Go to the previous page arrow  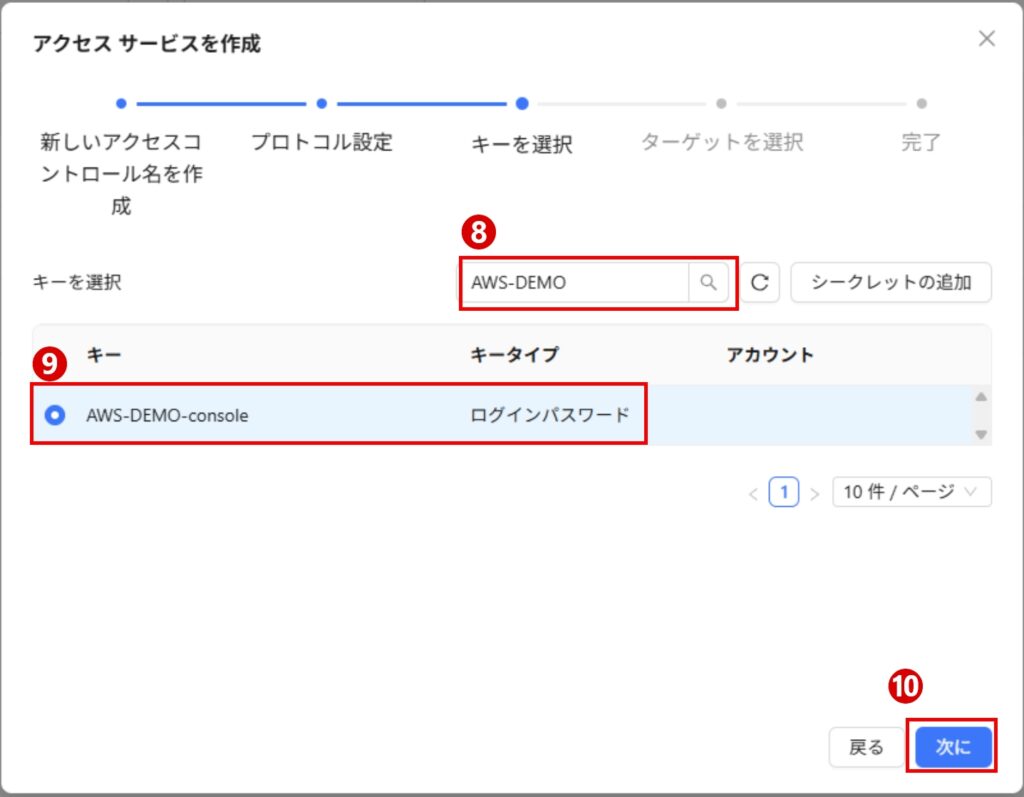(x=753, y=493)
